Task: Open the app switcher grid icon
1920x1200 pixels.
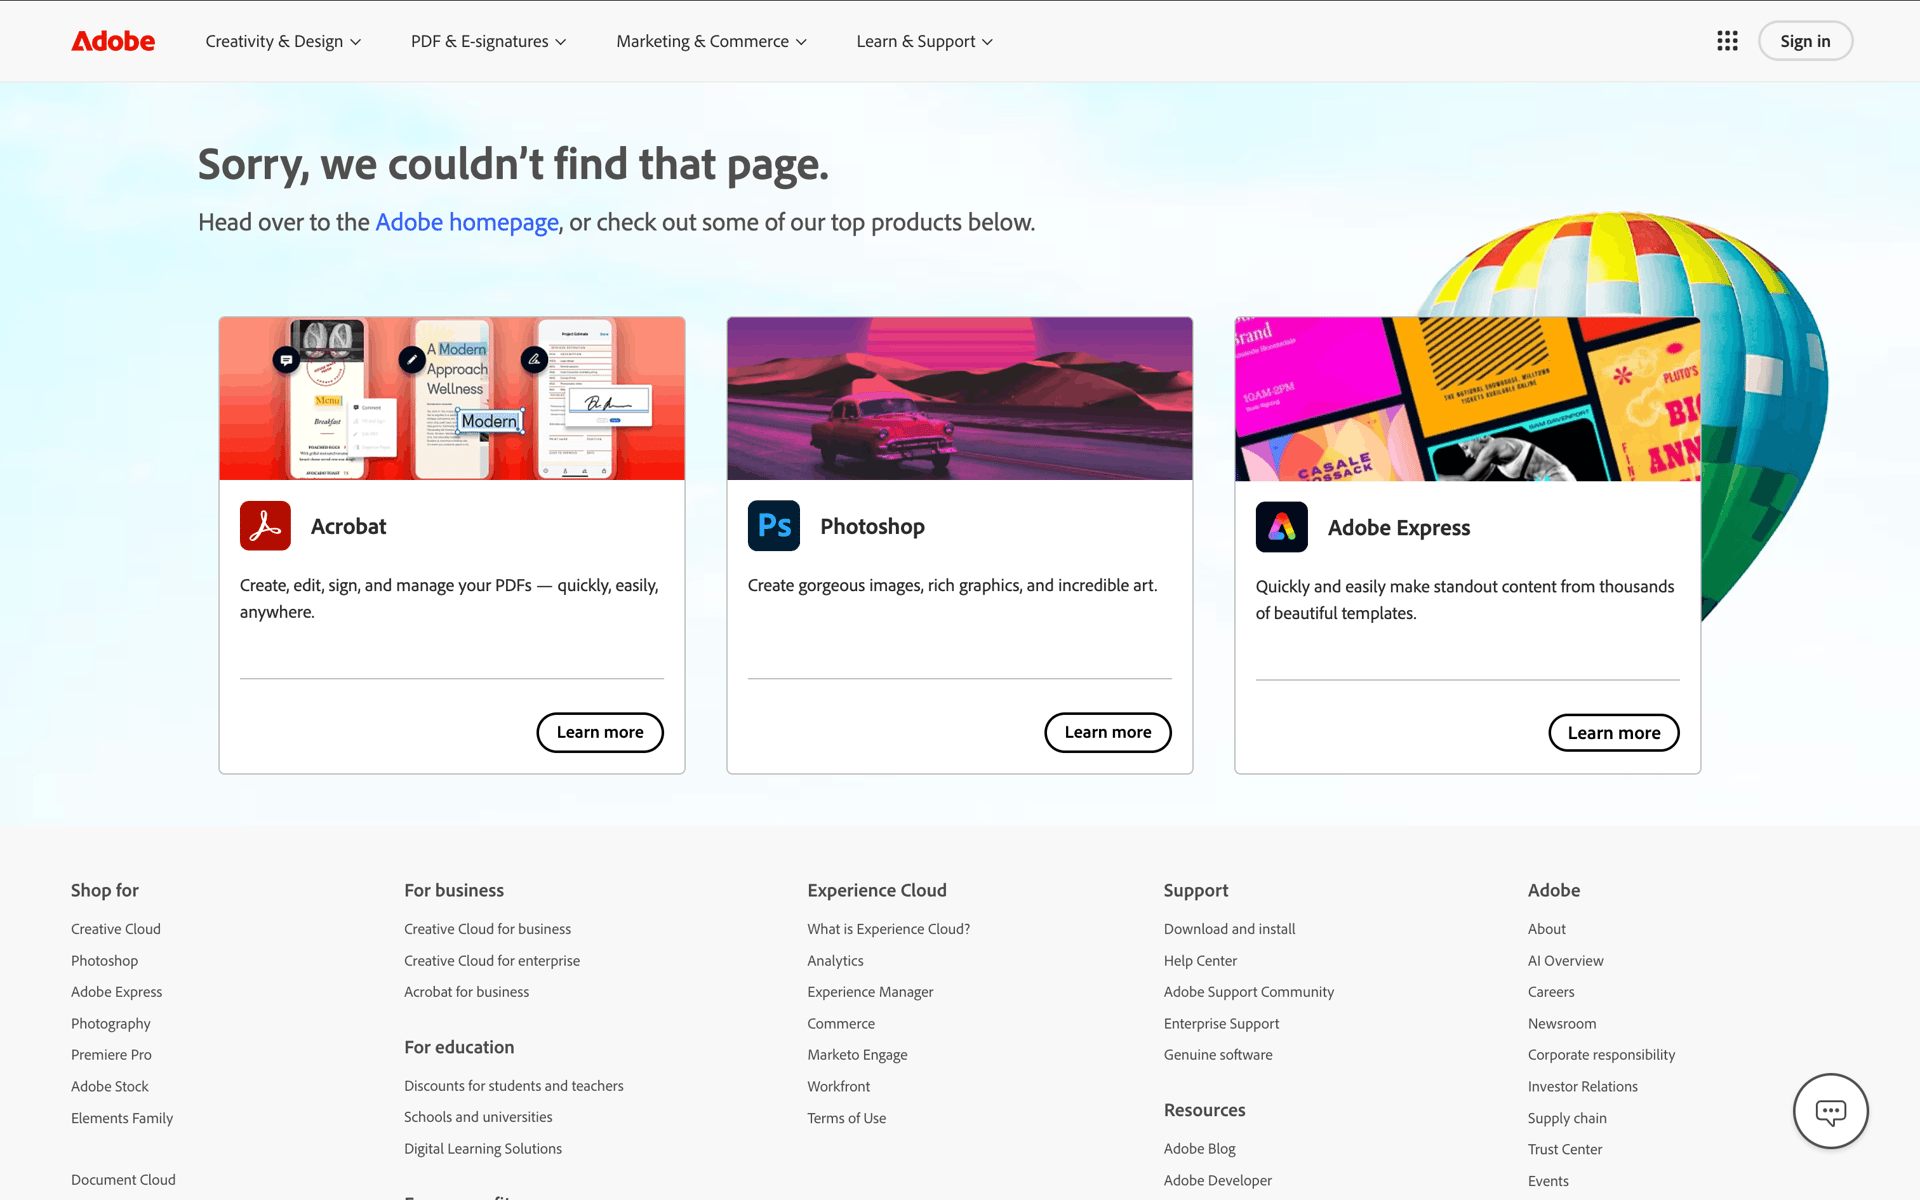Action: pos(1727,41)
